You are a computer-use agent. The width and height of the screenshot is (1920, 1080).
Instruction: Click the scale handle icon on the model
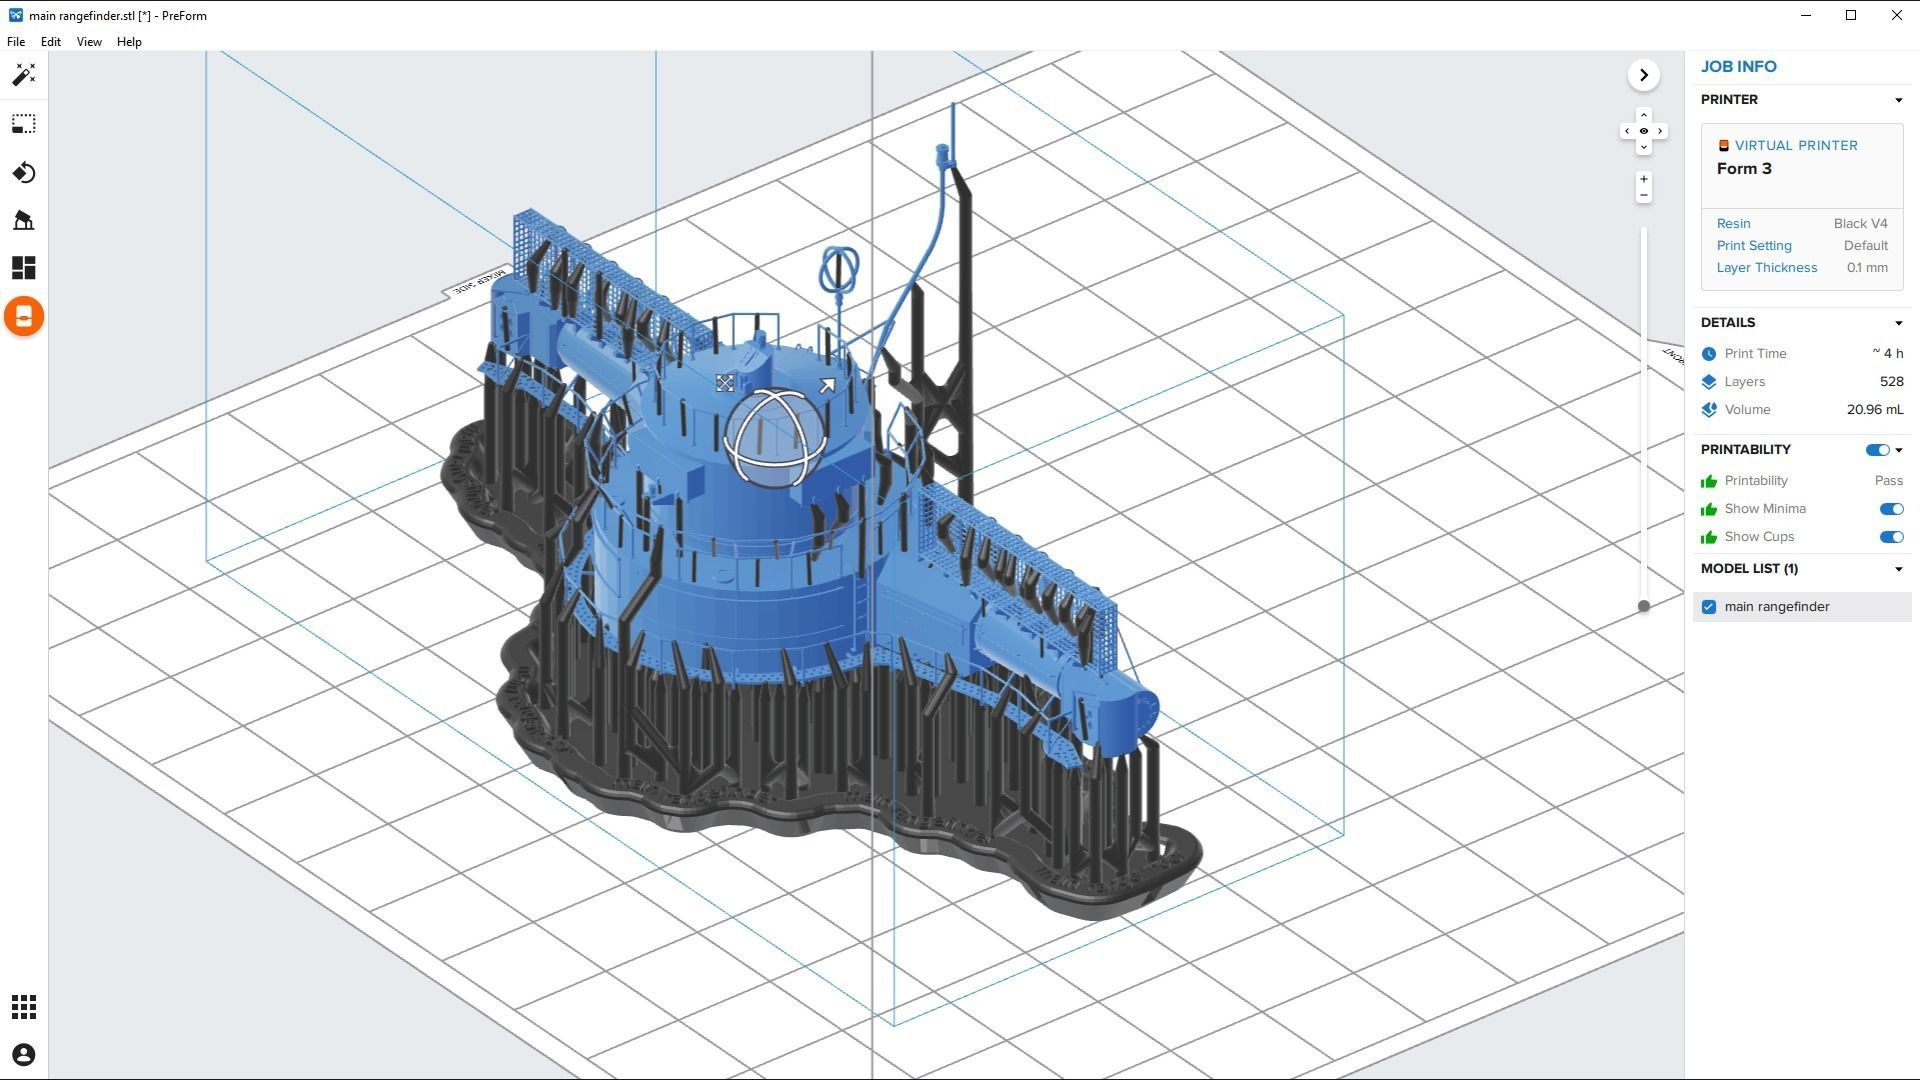(x=725, y=383)
